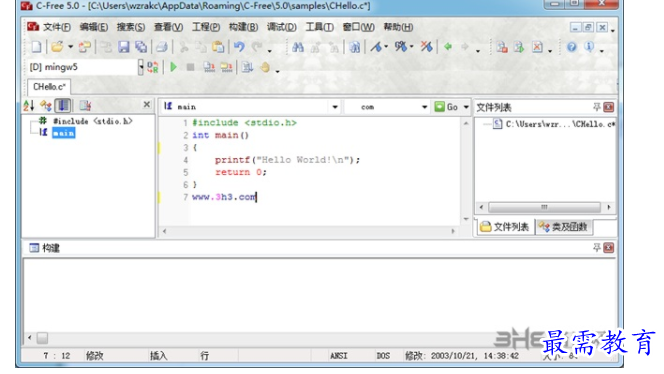
Task: Click the document icon with red square
Action: [x=502, y=47]
